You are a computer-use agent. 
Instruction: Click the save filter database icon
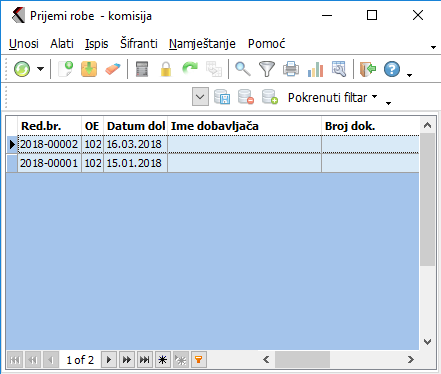click(x=222, y=97)
